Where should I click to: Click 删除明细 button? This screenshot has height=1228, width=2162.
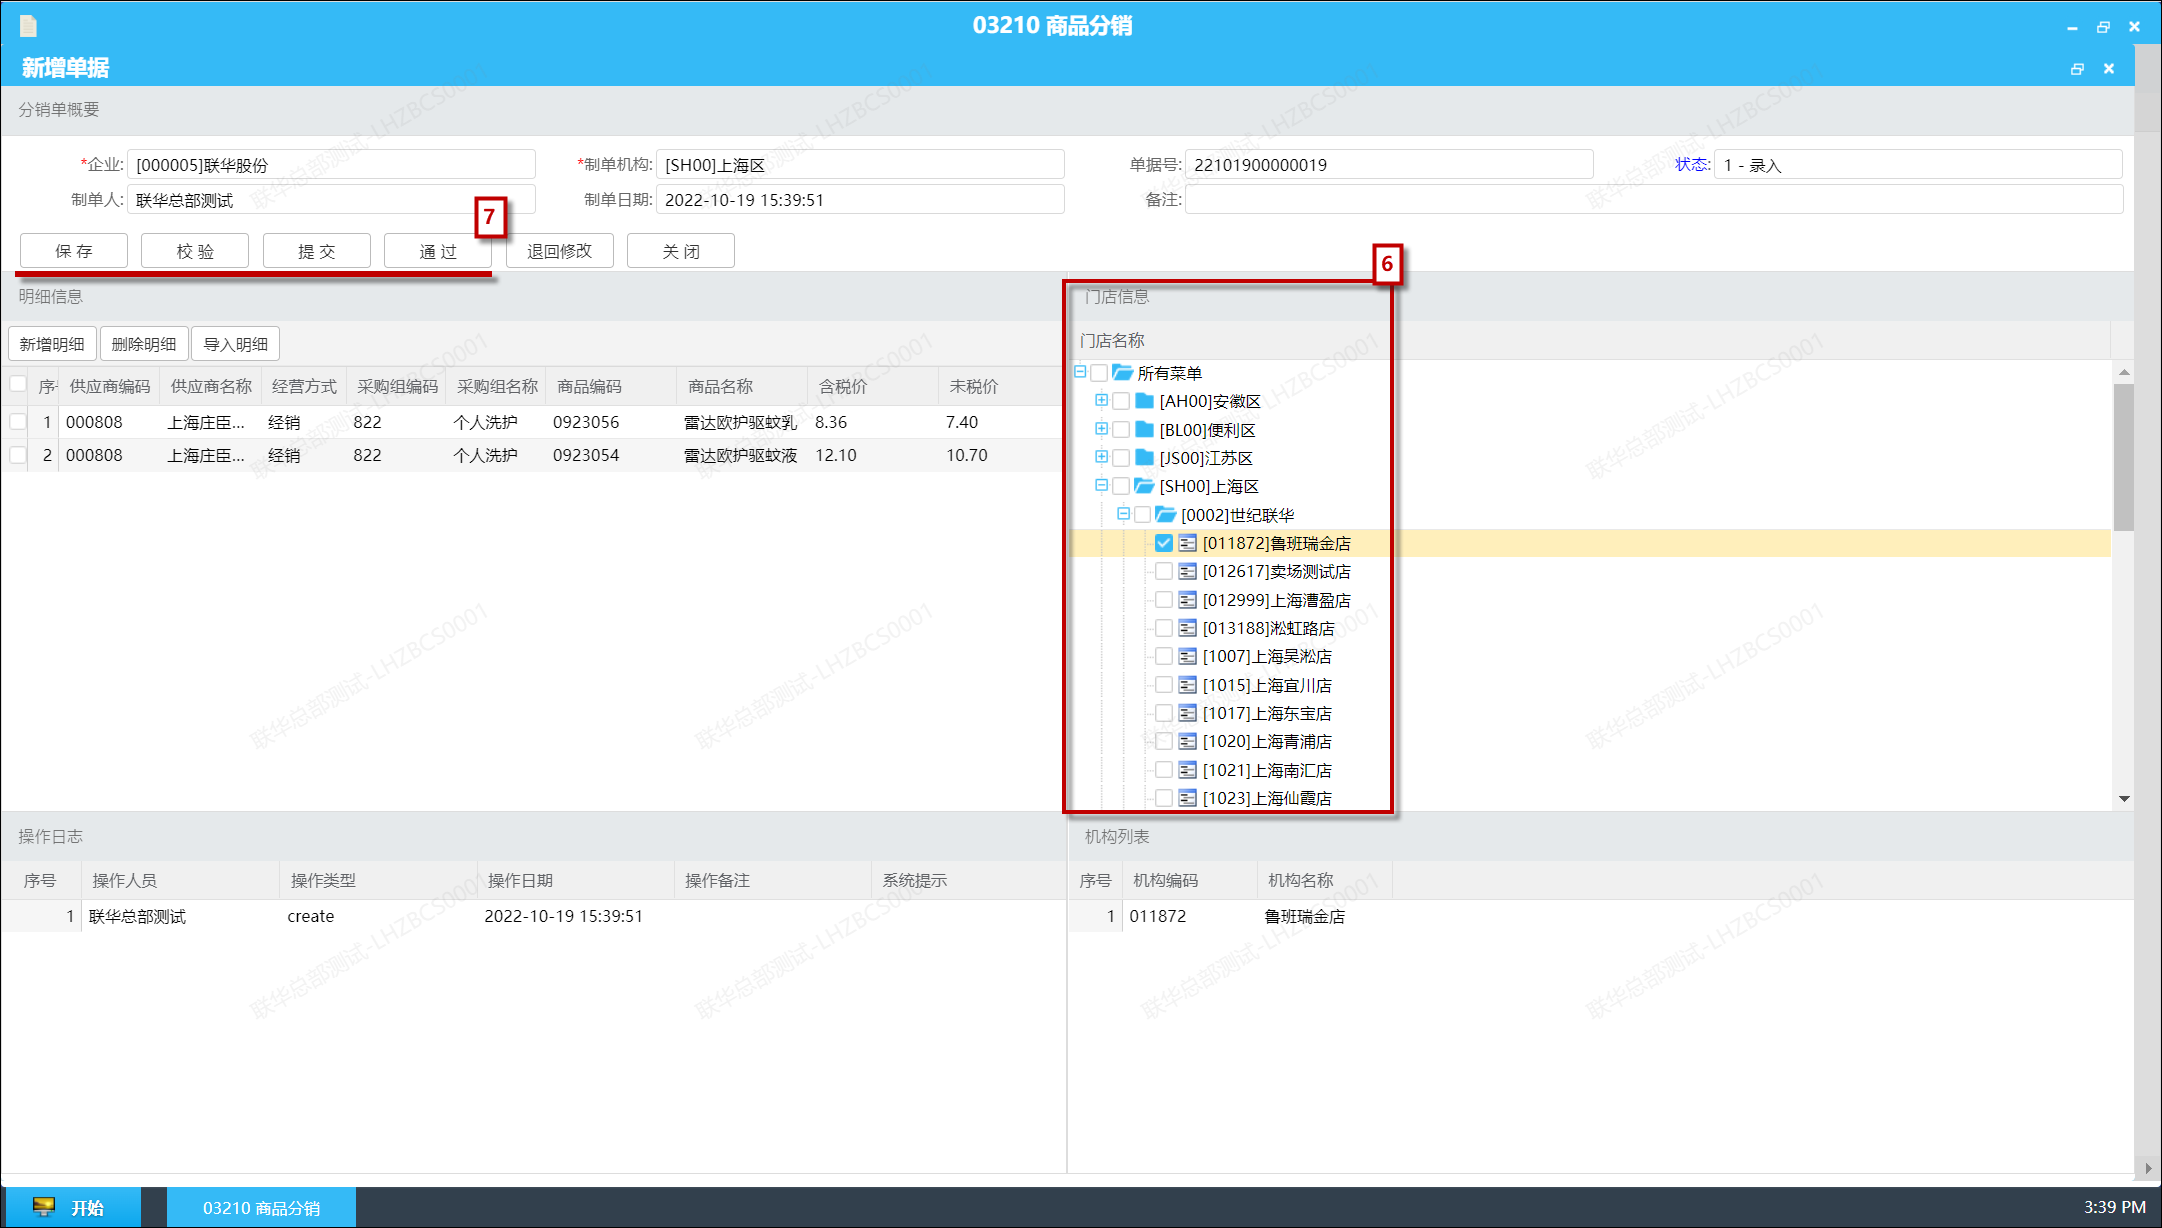coord(144,344)
